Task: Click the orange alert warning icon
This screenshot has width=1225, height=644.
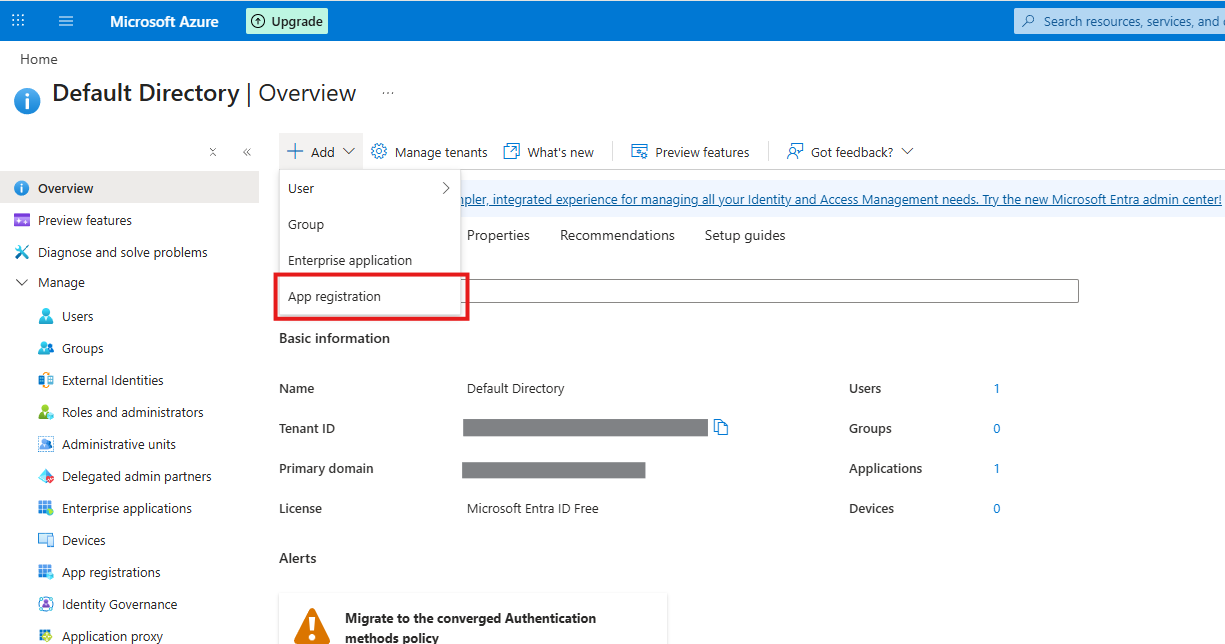Action: [312, 626]
